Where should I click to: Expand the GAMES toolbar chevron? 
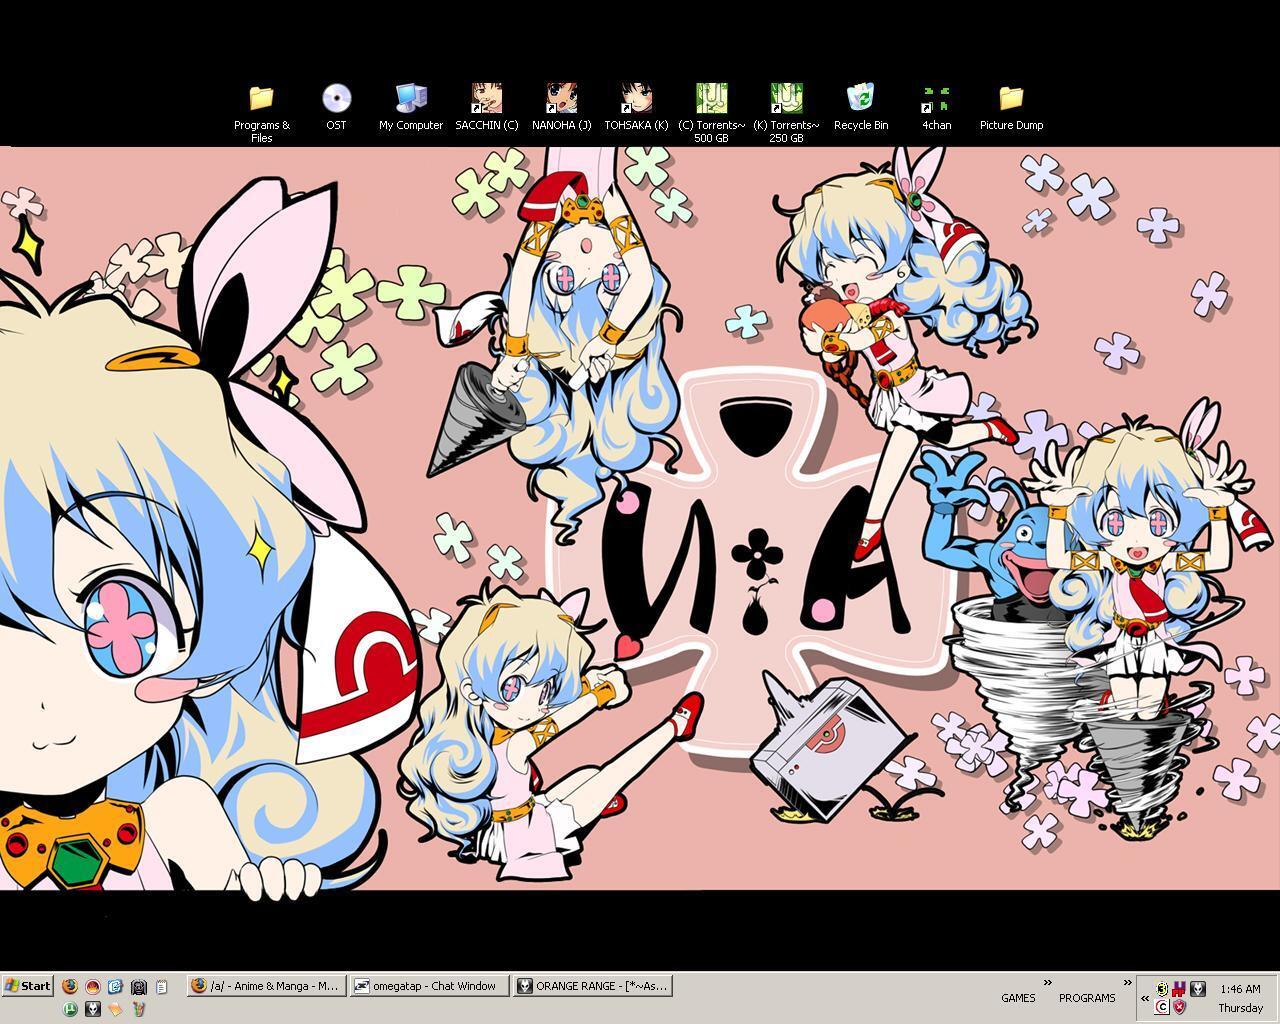click(x=1047, y=983)
